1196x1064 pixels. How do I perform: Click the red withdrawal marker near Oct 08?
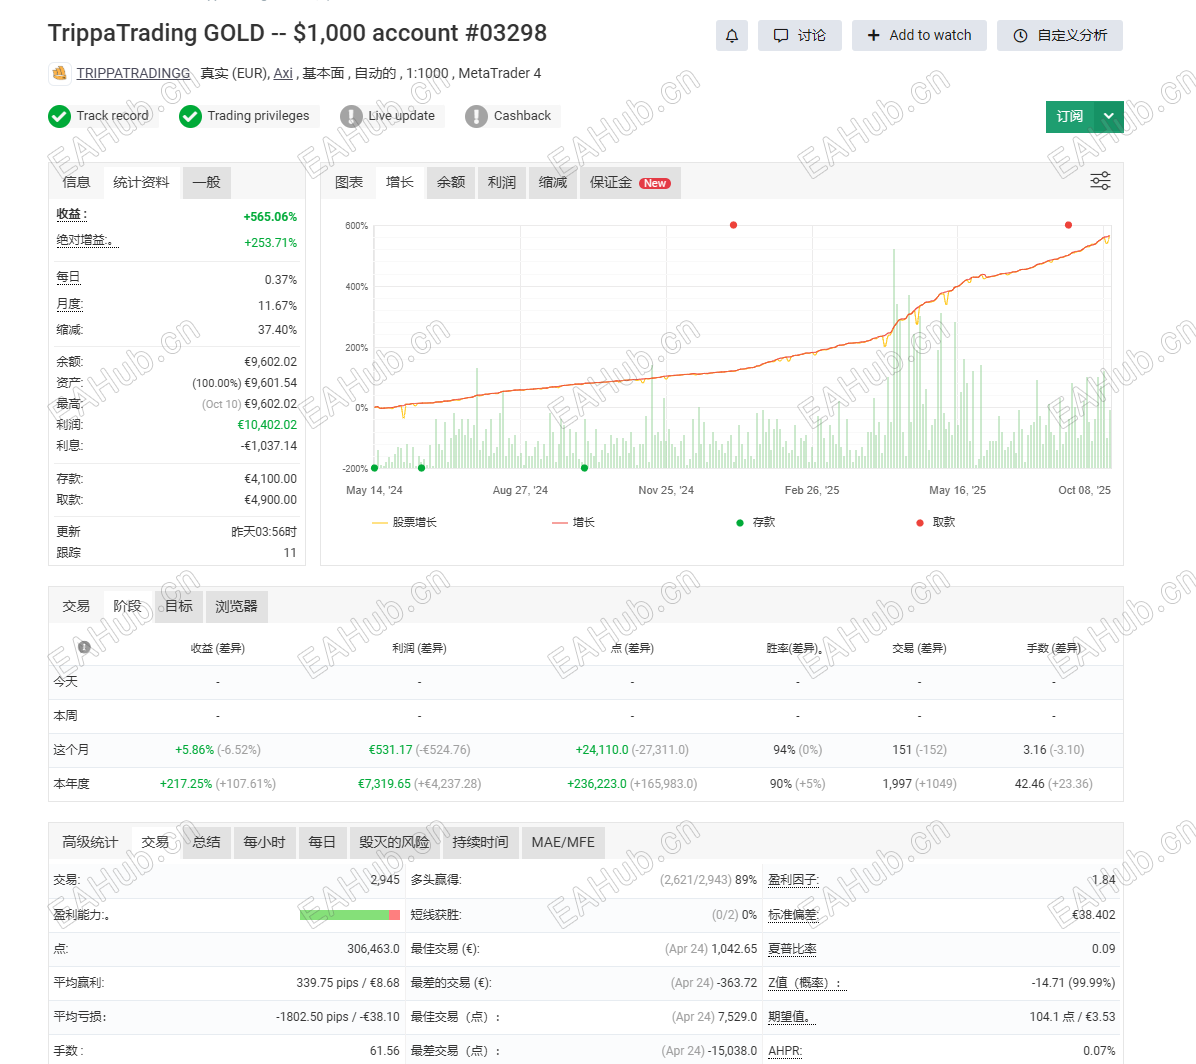pyautogui.click(x=1069, y=225)
